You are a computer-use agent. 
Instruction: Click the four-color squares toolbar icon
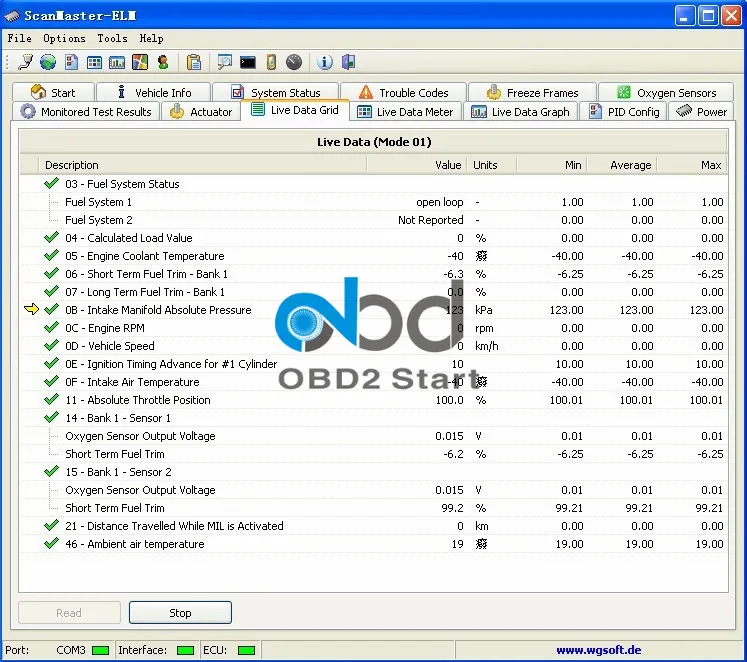140,62
